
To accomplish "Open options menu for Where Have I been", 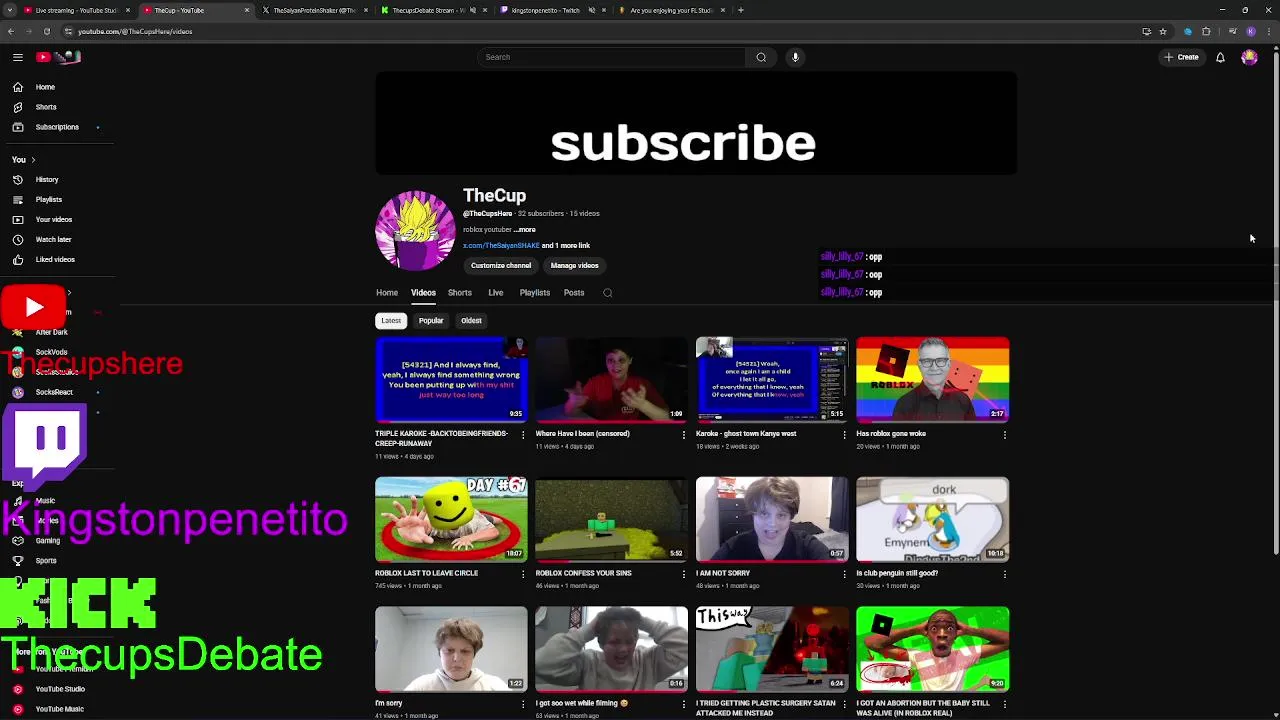I will (x=684, y=435).
